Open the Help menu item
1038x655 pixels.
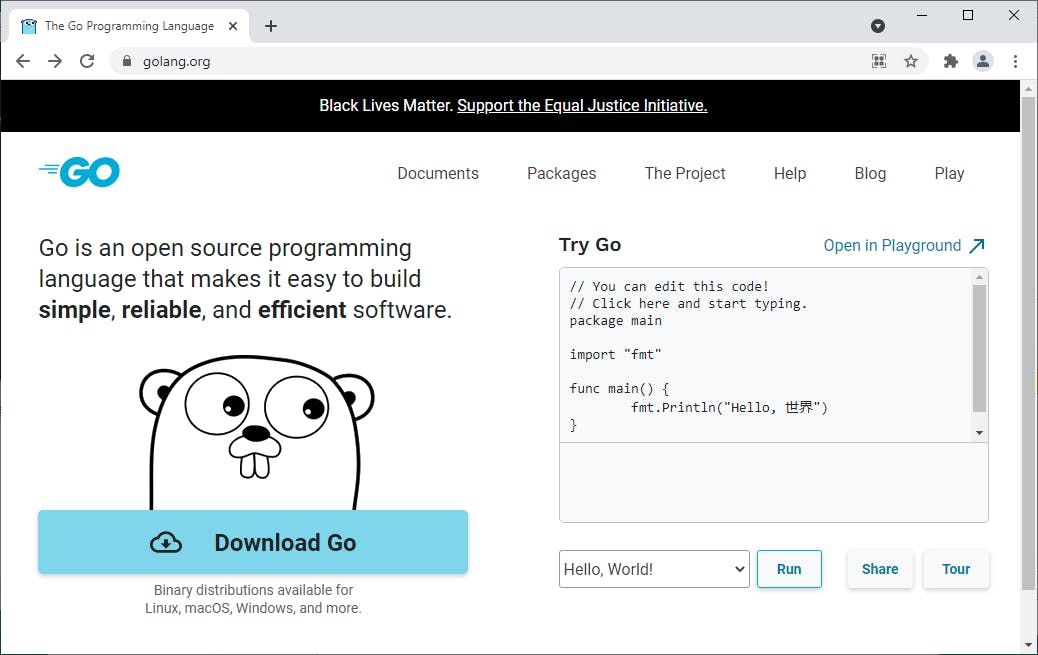[790, 174]
